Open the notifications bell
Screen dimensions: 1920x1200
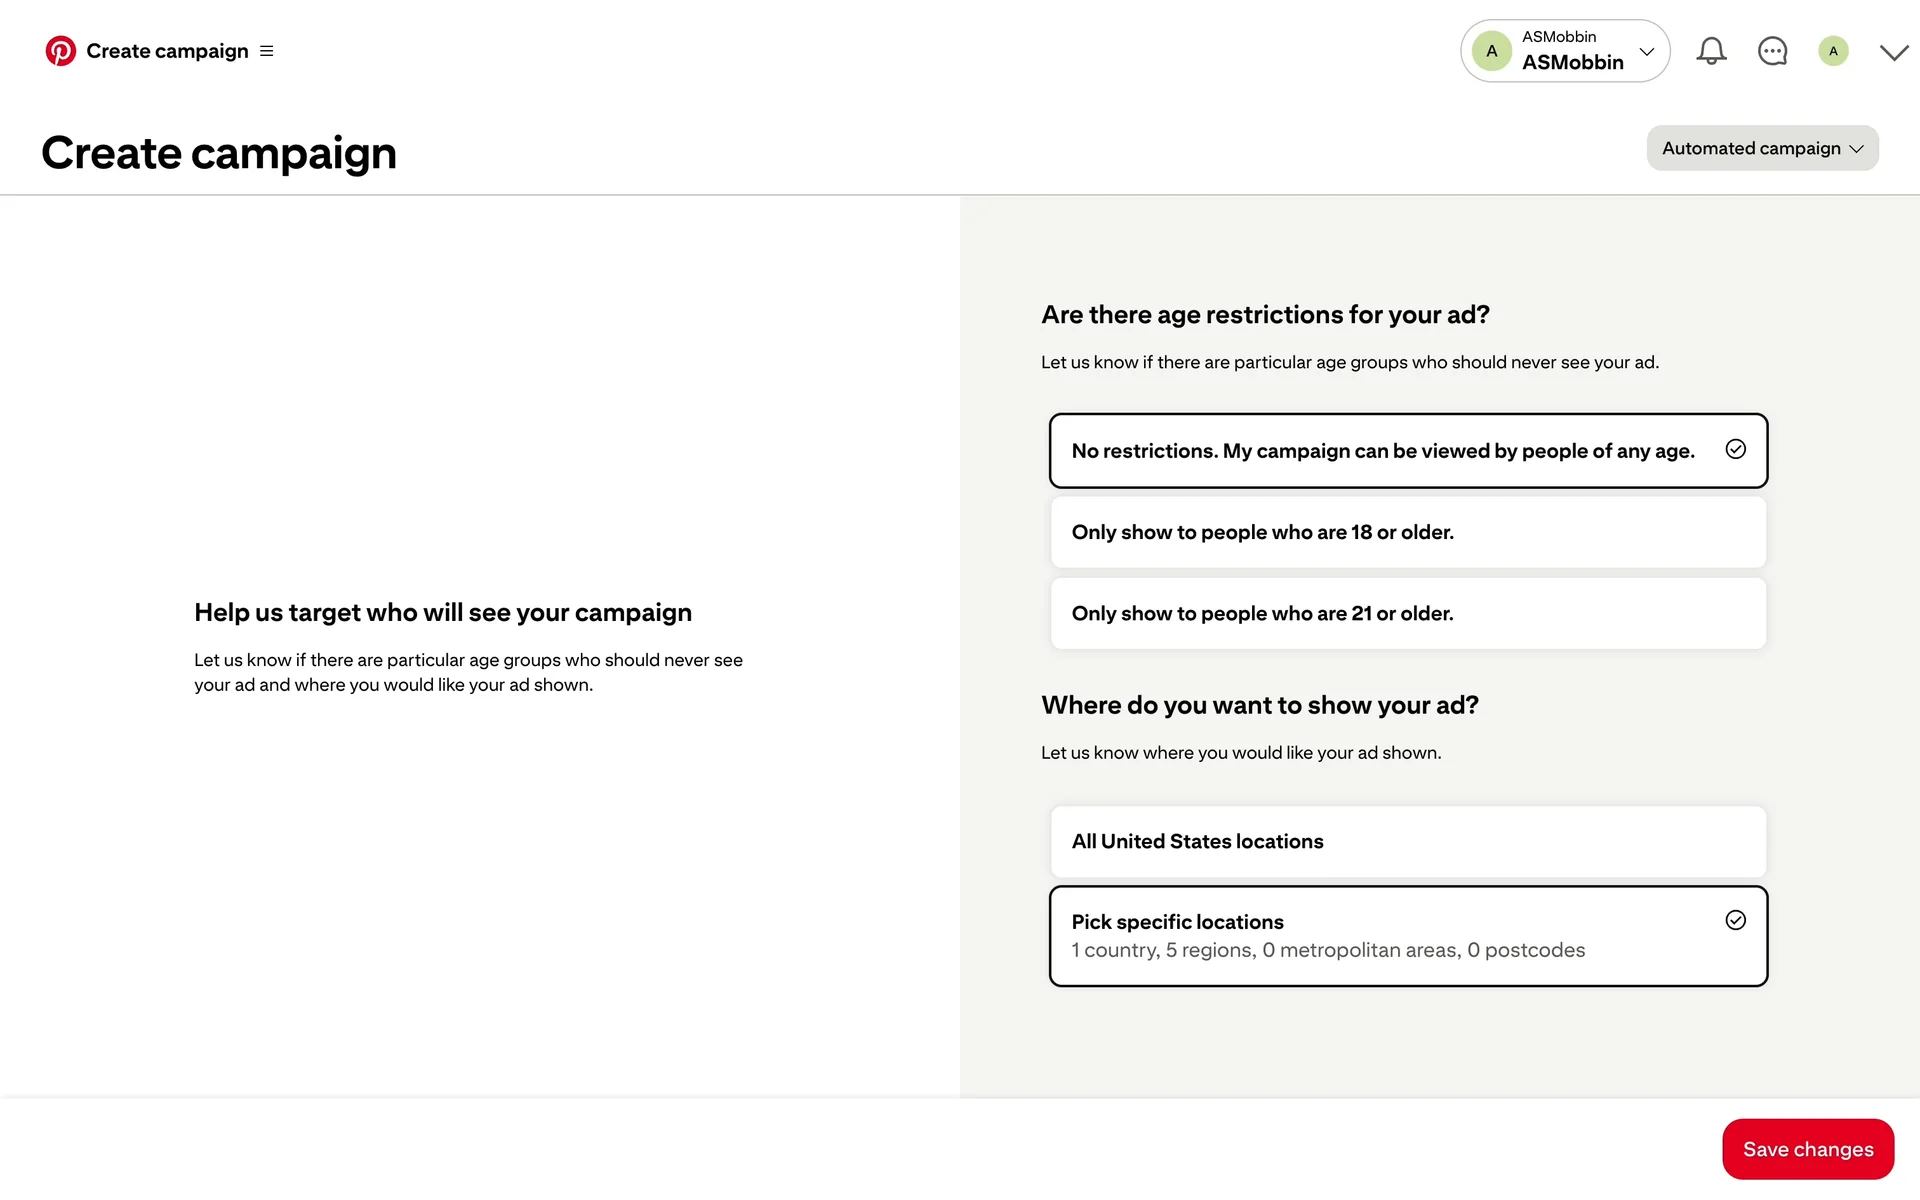pos(1711,51)
